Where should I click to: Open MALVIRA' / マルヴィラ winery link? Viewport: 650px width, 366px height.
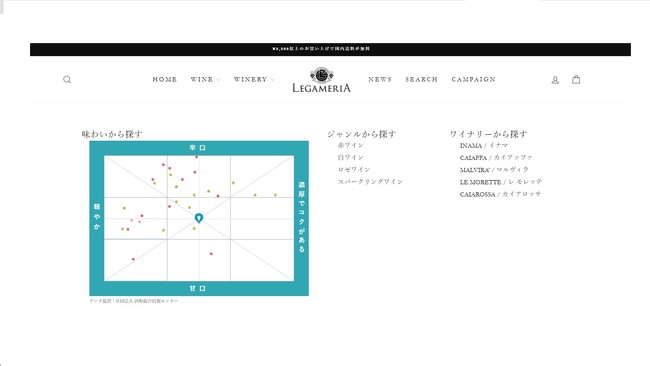click(x=494, y=170)
